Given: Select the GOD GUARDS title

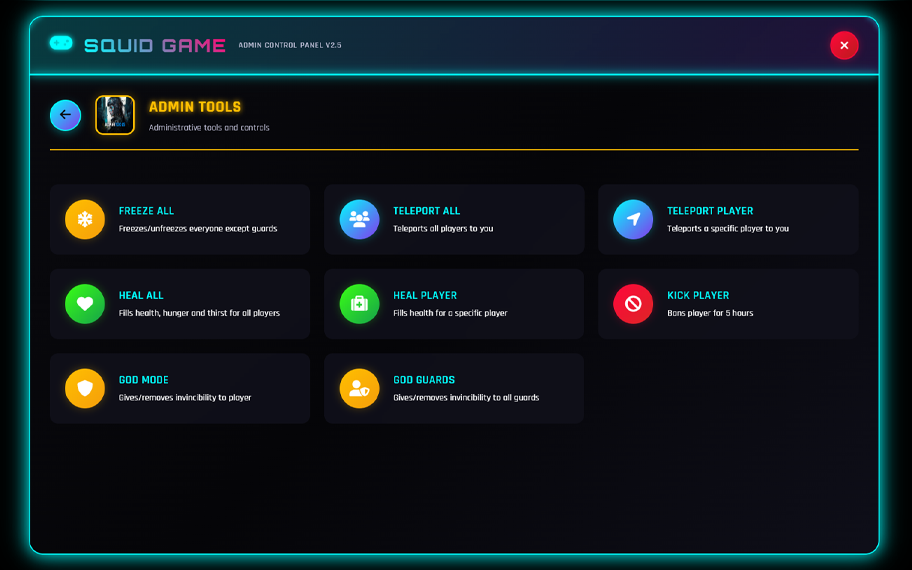Looking at the screenshot, I should pyautogui.click(x=424, y=379).
